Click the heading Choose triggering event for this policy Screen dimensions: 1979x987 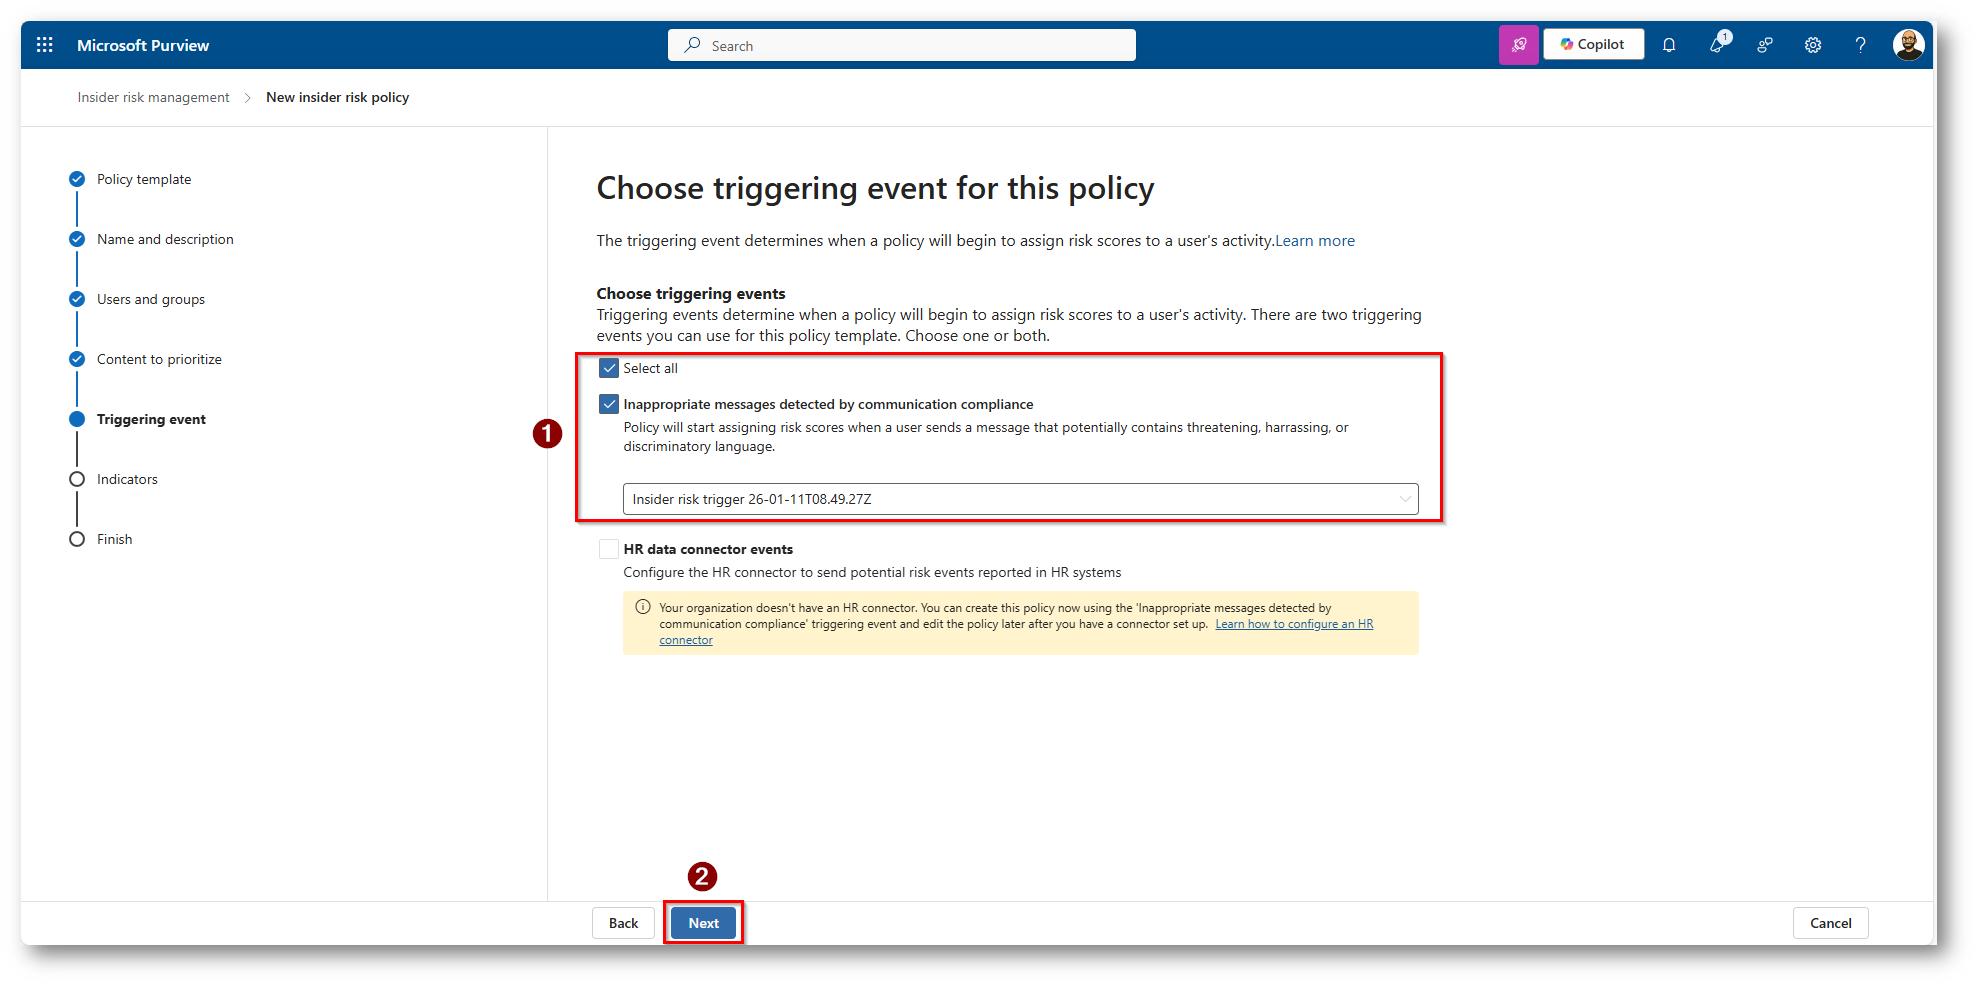pos(875,188)
